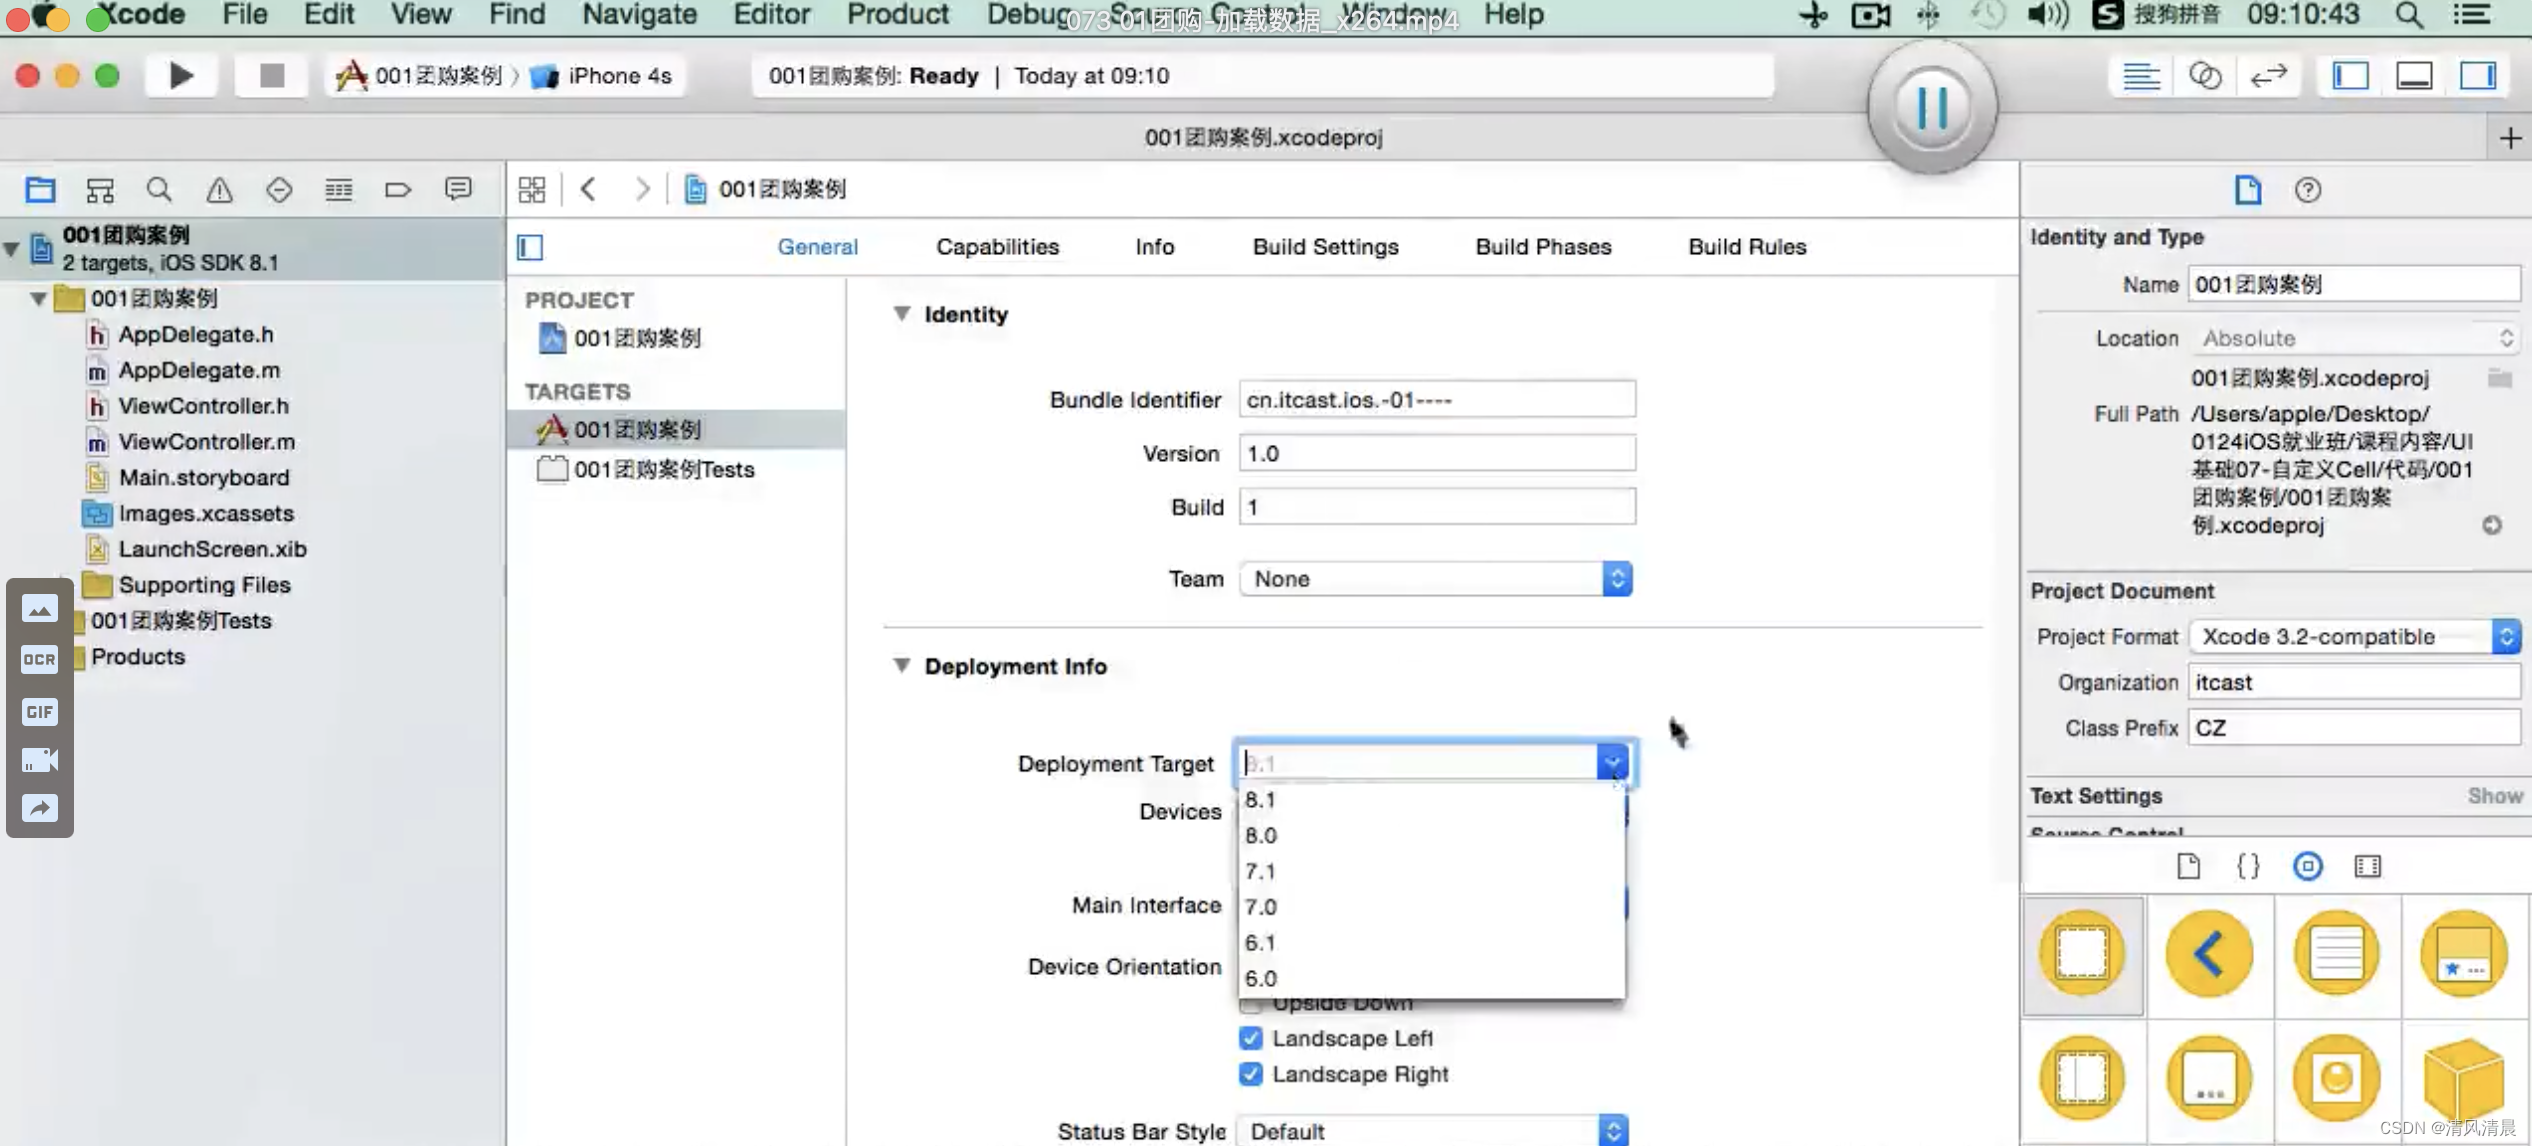This screenshot has height=1146, width=2532.
Task: Show the Object library
Action: click(x=2307, y=866)
